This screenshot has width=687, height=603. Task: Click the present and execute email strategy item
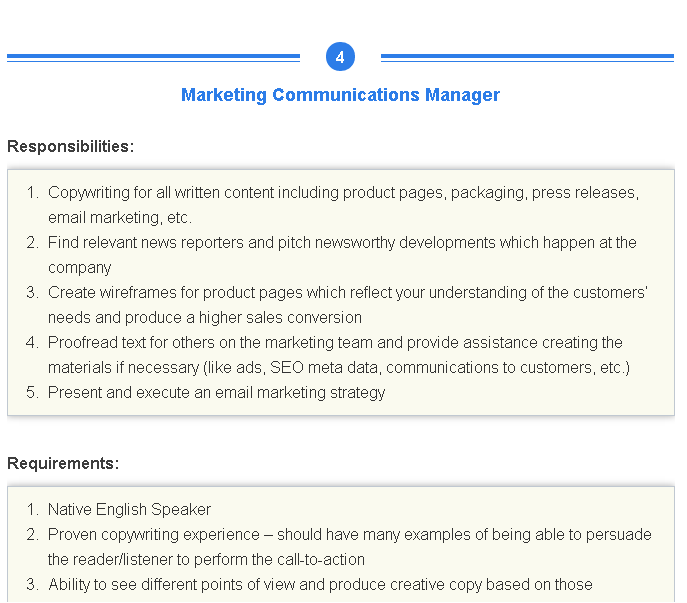tap(216, 392)
